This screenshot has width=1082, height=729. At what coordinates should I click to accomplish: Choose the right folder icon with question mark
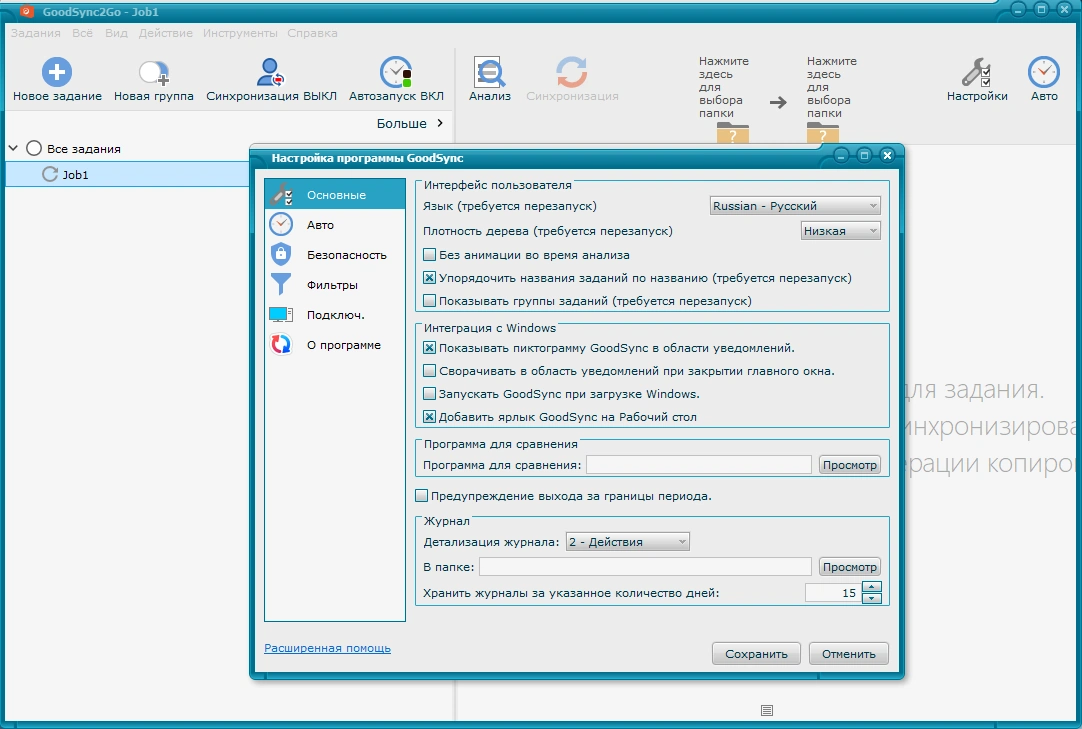click(823, 133)
